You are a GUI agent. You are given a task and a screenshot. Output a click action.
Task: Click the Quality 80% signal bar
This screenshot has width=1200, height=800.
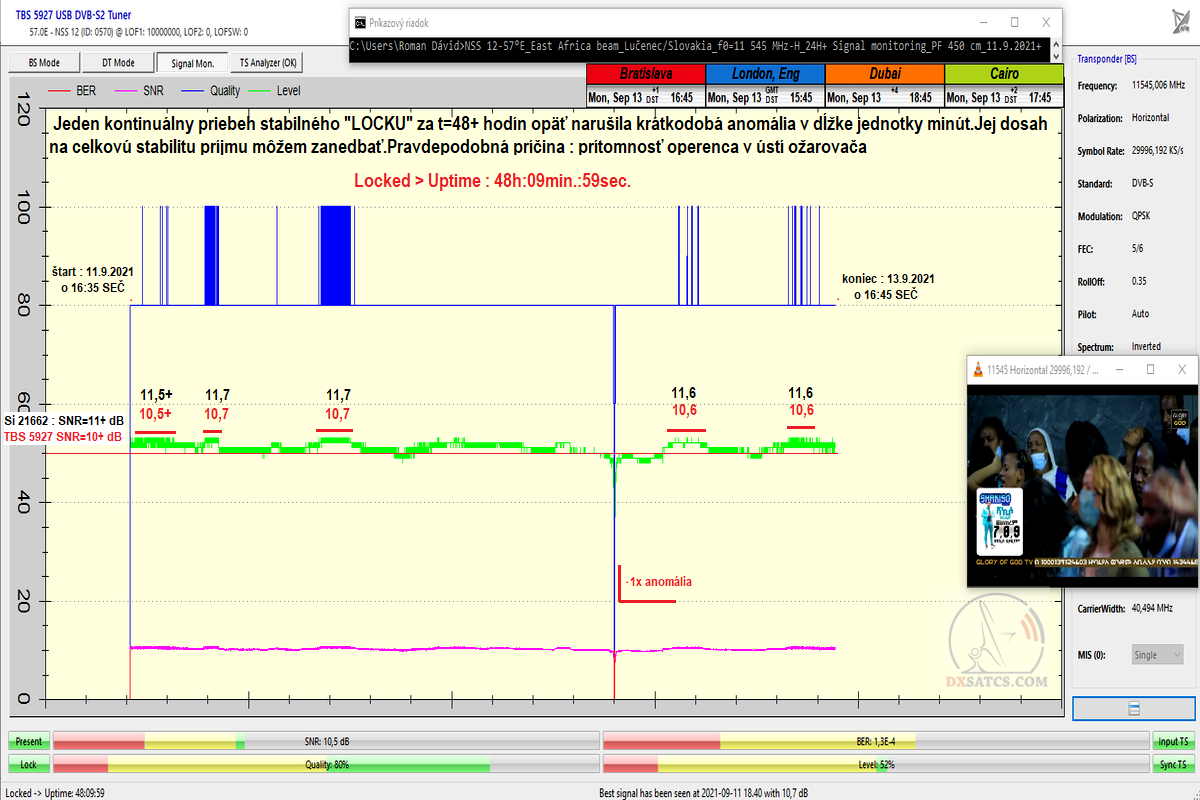(x=325, y=764)
